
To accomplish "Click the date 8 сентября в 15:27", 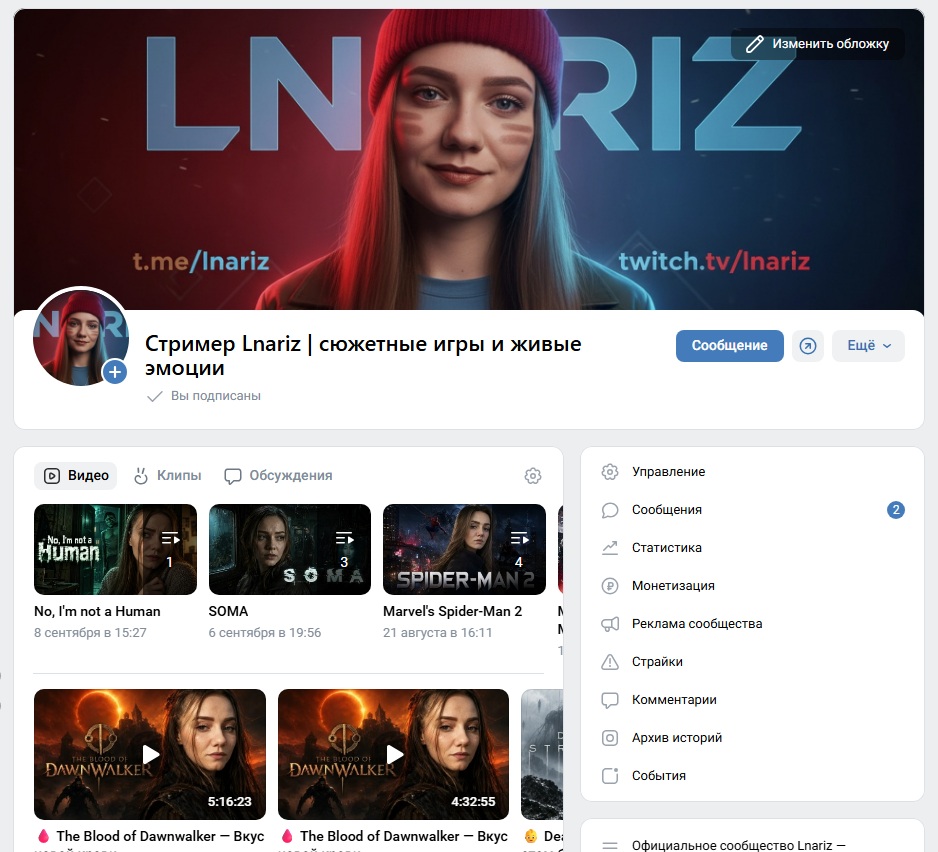I will click(90, 632).
